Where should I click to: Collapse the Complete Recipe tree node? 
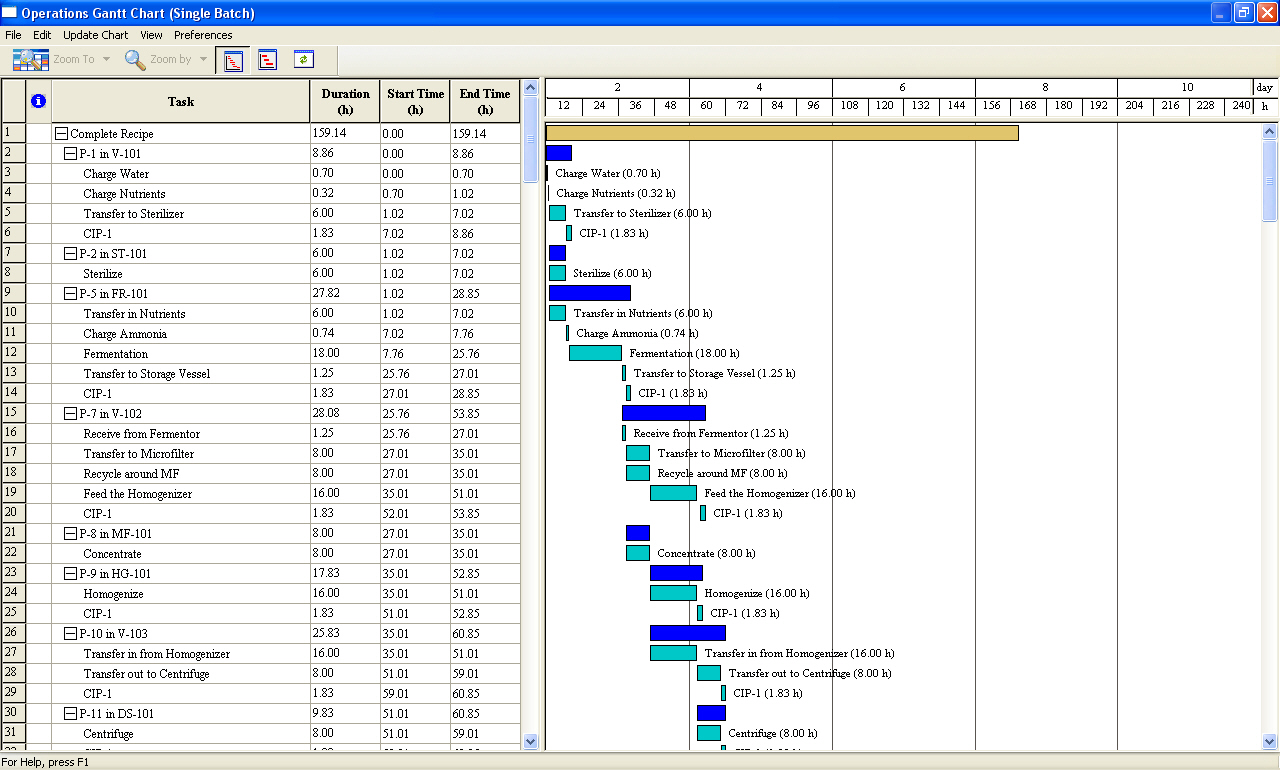[x=62, y=134]
